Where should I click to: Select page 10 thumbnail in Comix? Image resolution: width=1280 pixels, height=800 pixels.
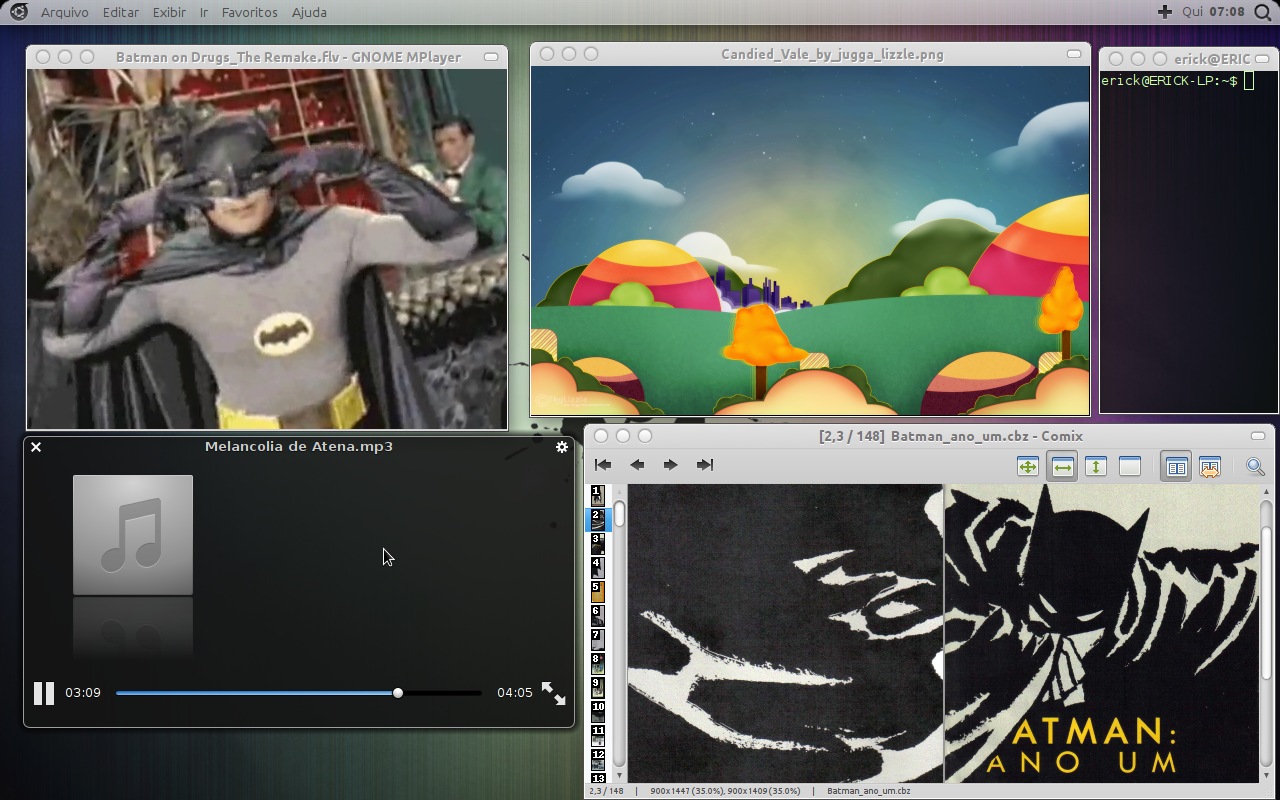598,712
